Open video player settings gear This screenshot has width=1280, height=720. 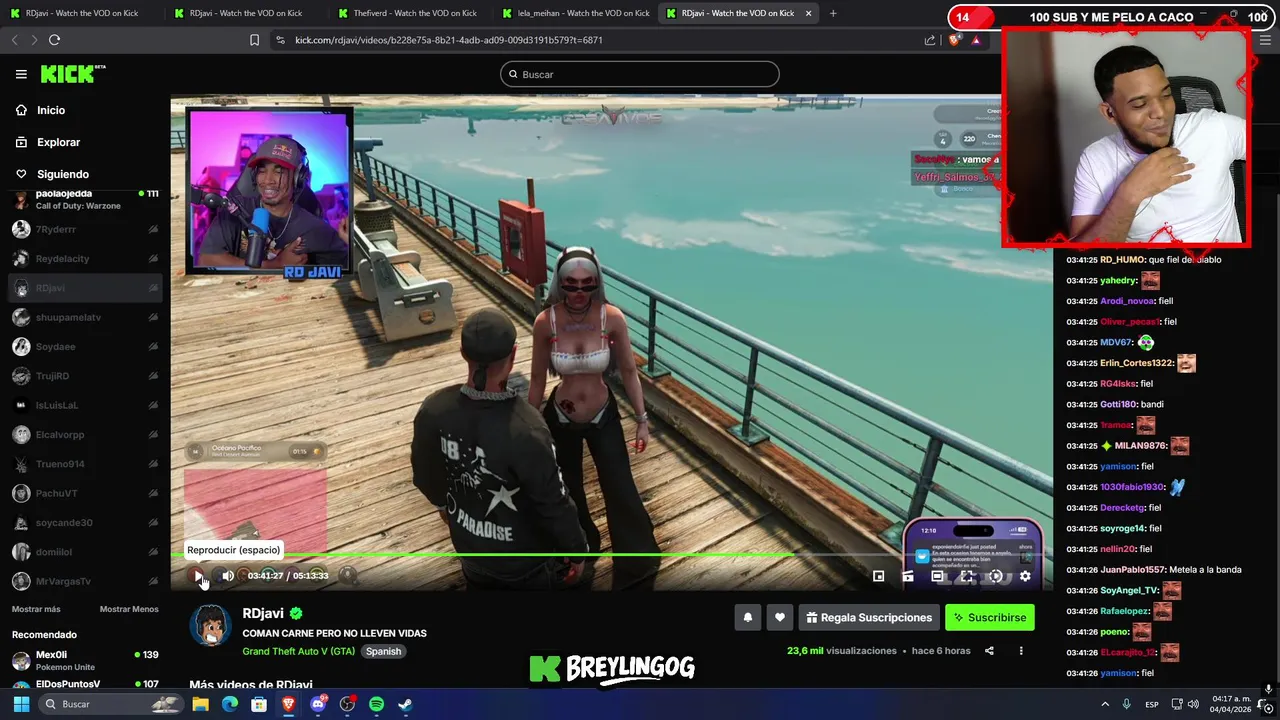click(x=1025, y=576)
